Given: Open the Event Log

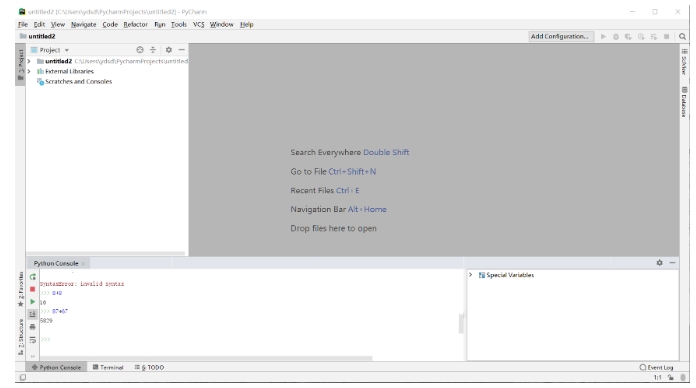Looking at the screenshot, I should [x=656, y=368].
